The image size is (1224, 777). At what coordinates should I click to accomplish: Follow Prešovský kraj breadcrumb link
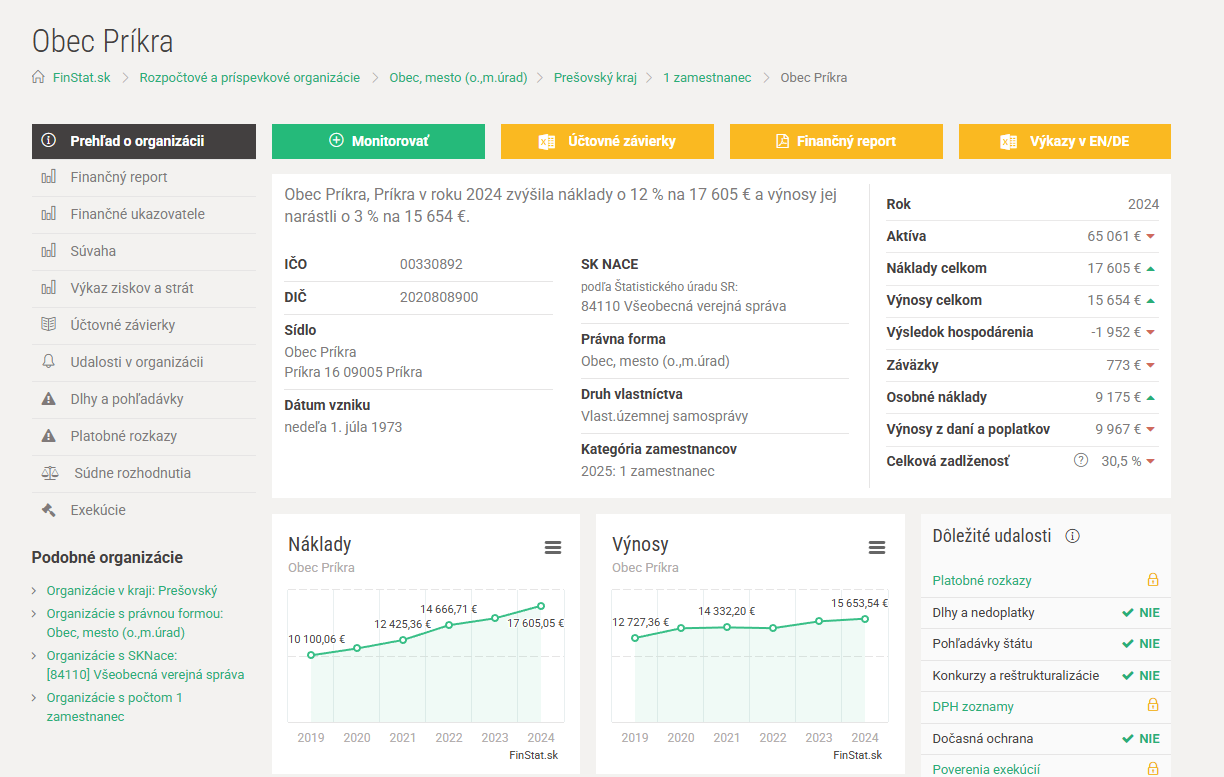coord(595,77)
